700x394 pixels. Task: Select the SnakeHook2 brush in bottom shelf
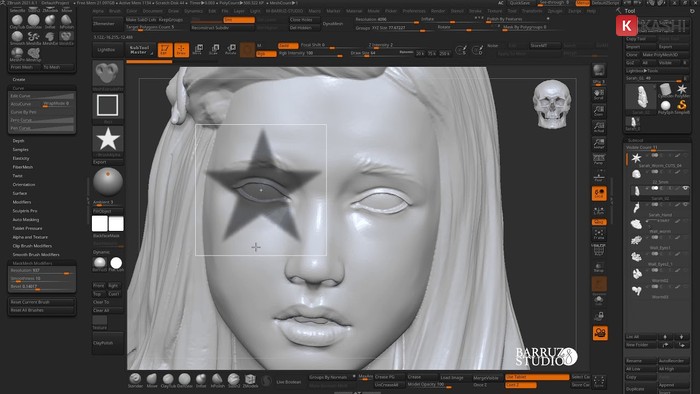click(233, 380)
